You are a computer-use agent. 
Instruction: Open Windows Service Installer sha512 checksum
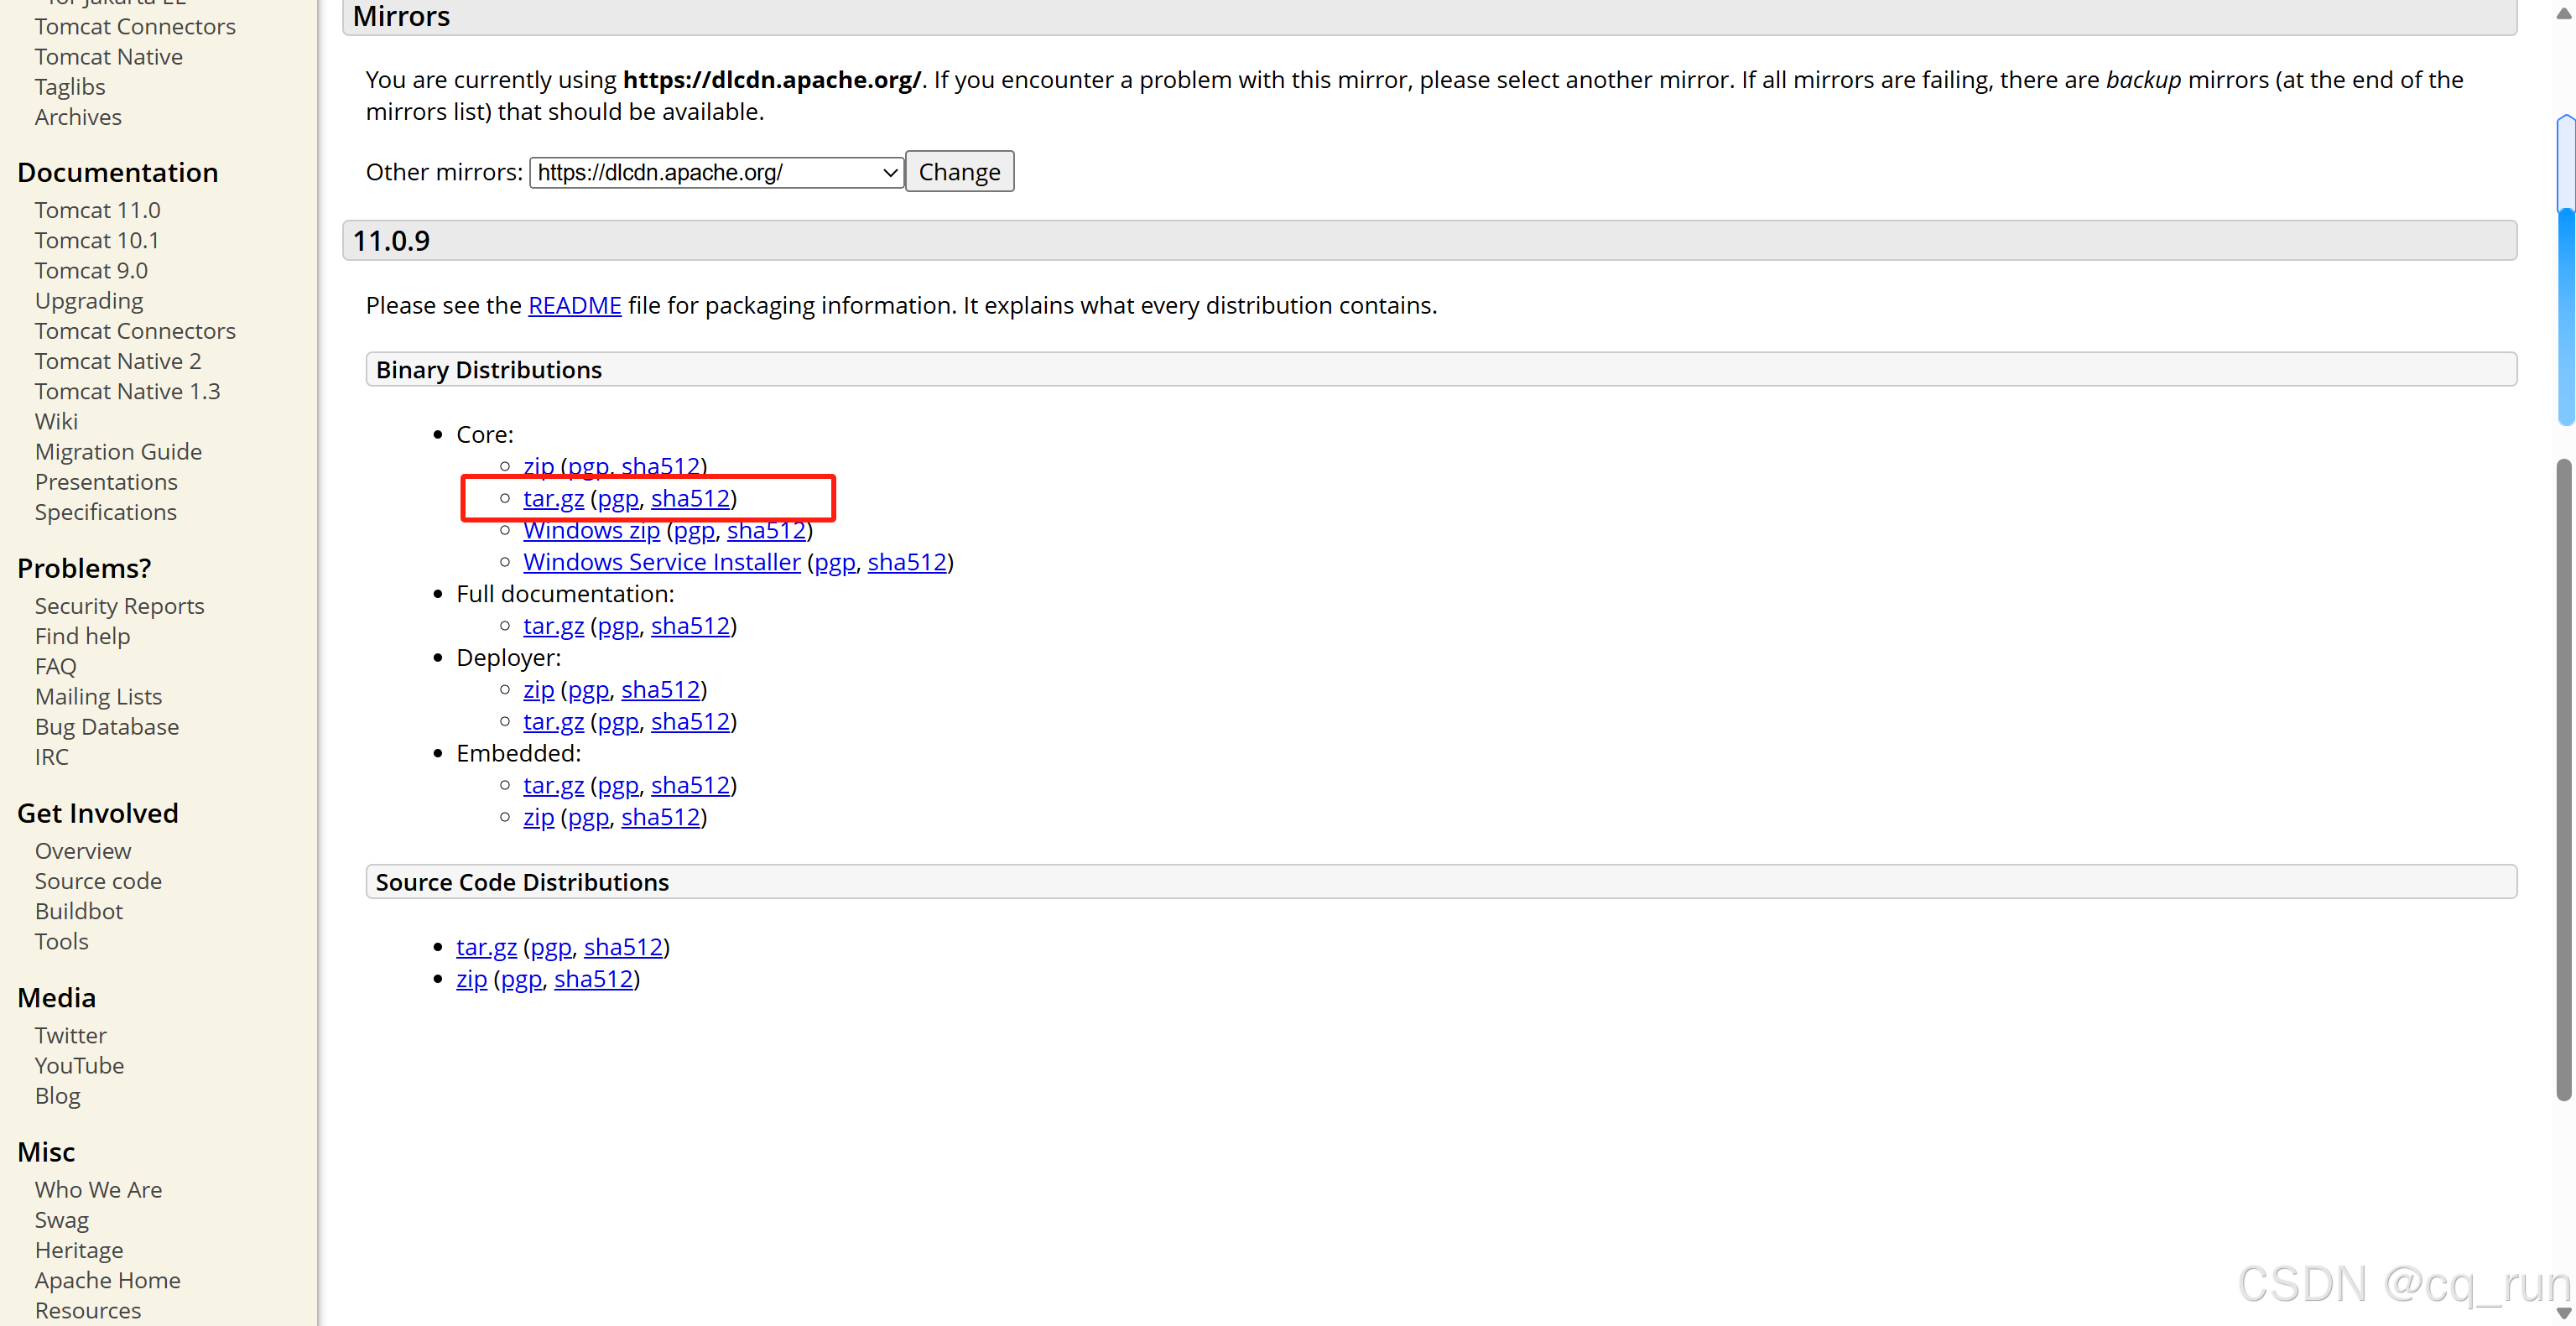pyautogui.click(x=906, y=562)
